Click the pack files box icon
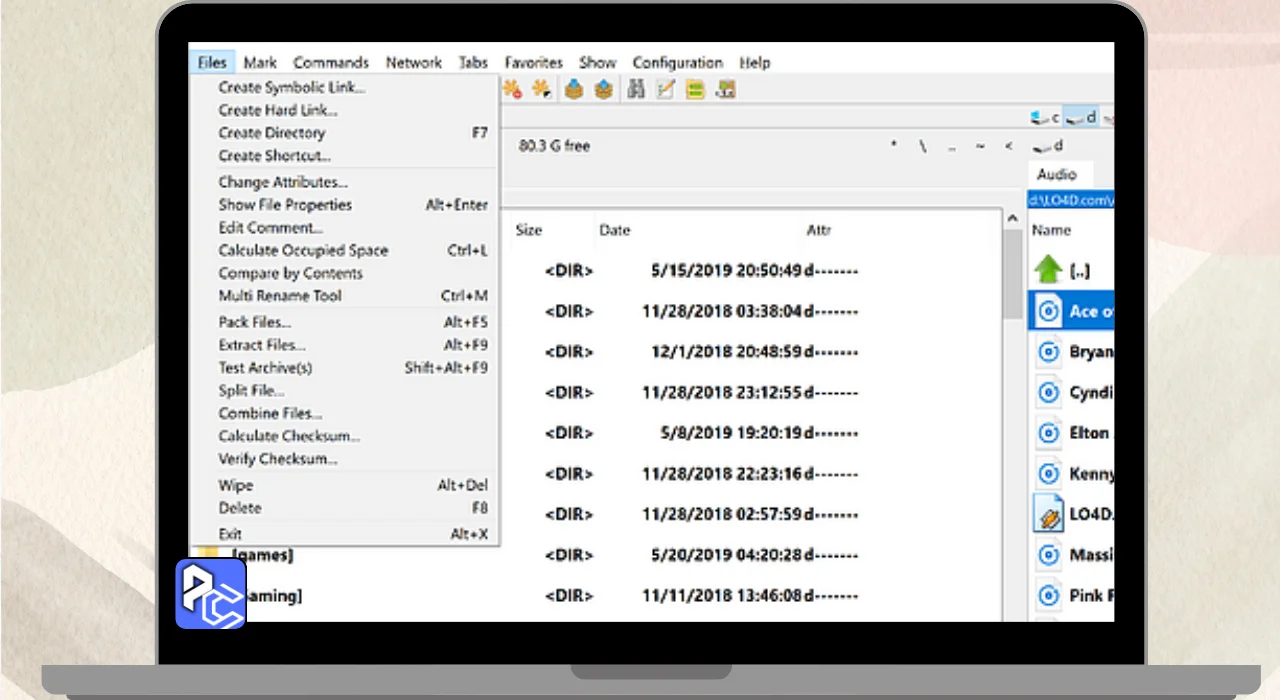 click(x=574, y=89)
